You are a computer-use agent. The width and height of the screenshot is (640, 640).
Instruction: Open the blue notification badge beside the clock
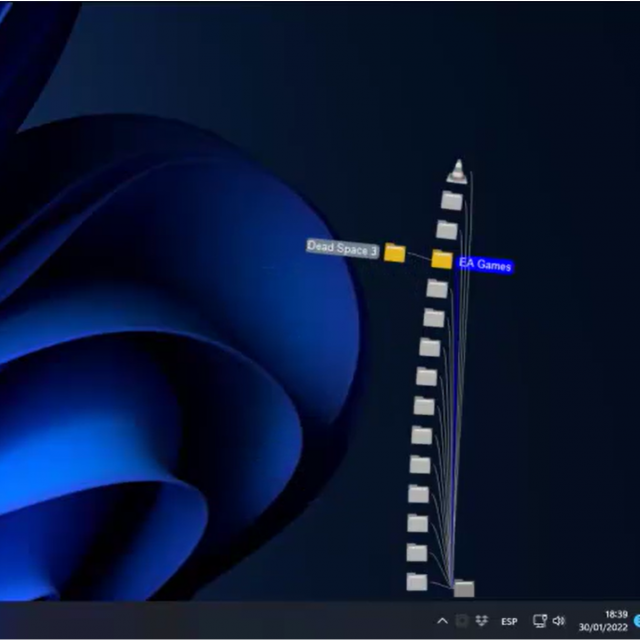[636, 621]
